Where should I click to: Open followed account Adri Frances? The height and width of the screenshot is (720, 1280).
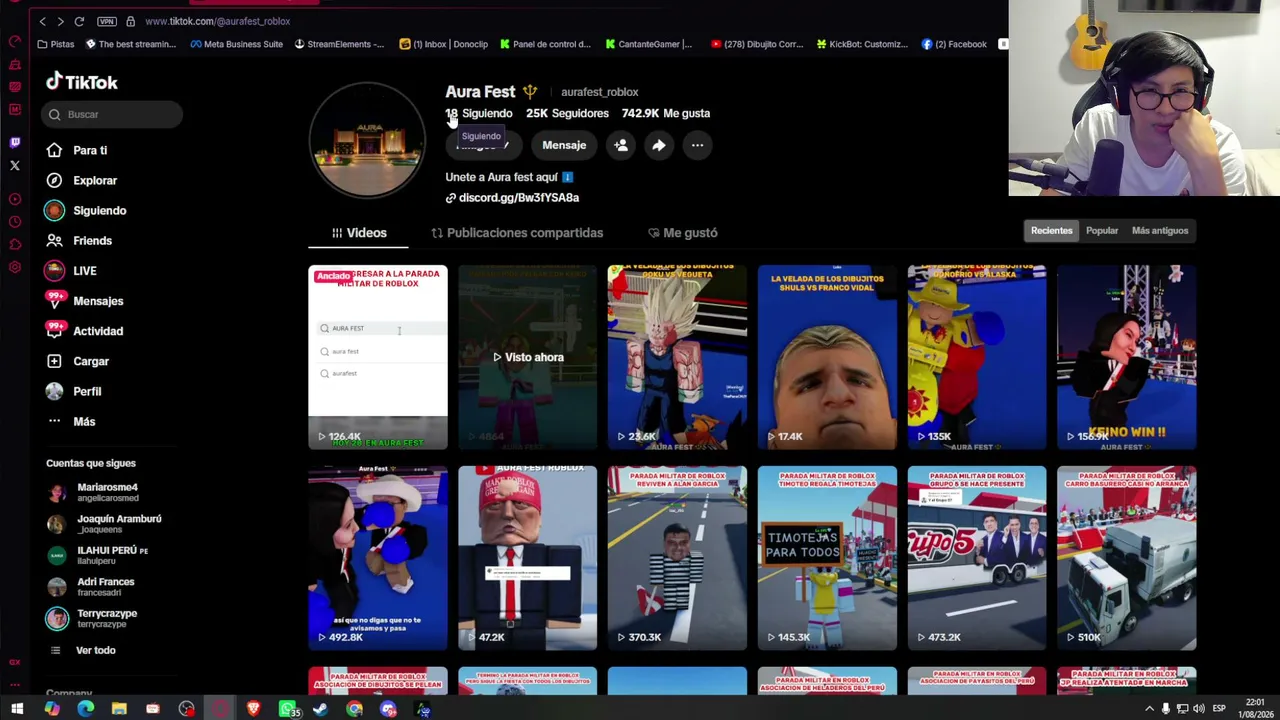tap(105, 587)
